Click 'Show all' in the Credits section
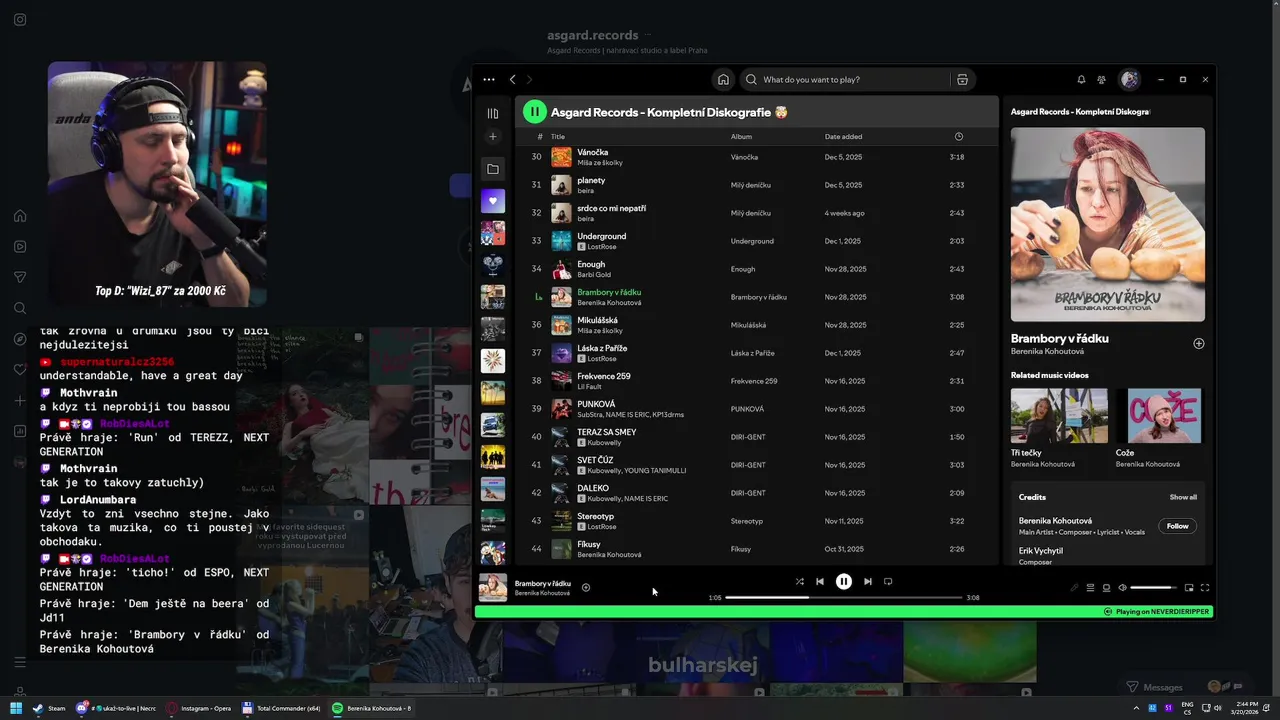Image resolution: width=1280 pixels, height=720 pixels. (1183, 497)
